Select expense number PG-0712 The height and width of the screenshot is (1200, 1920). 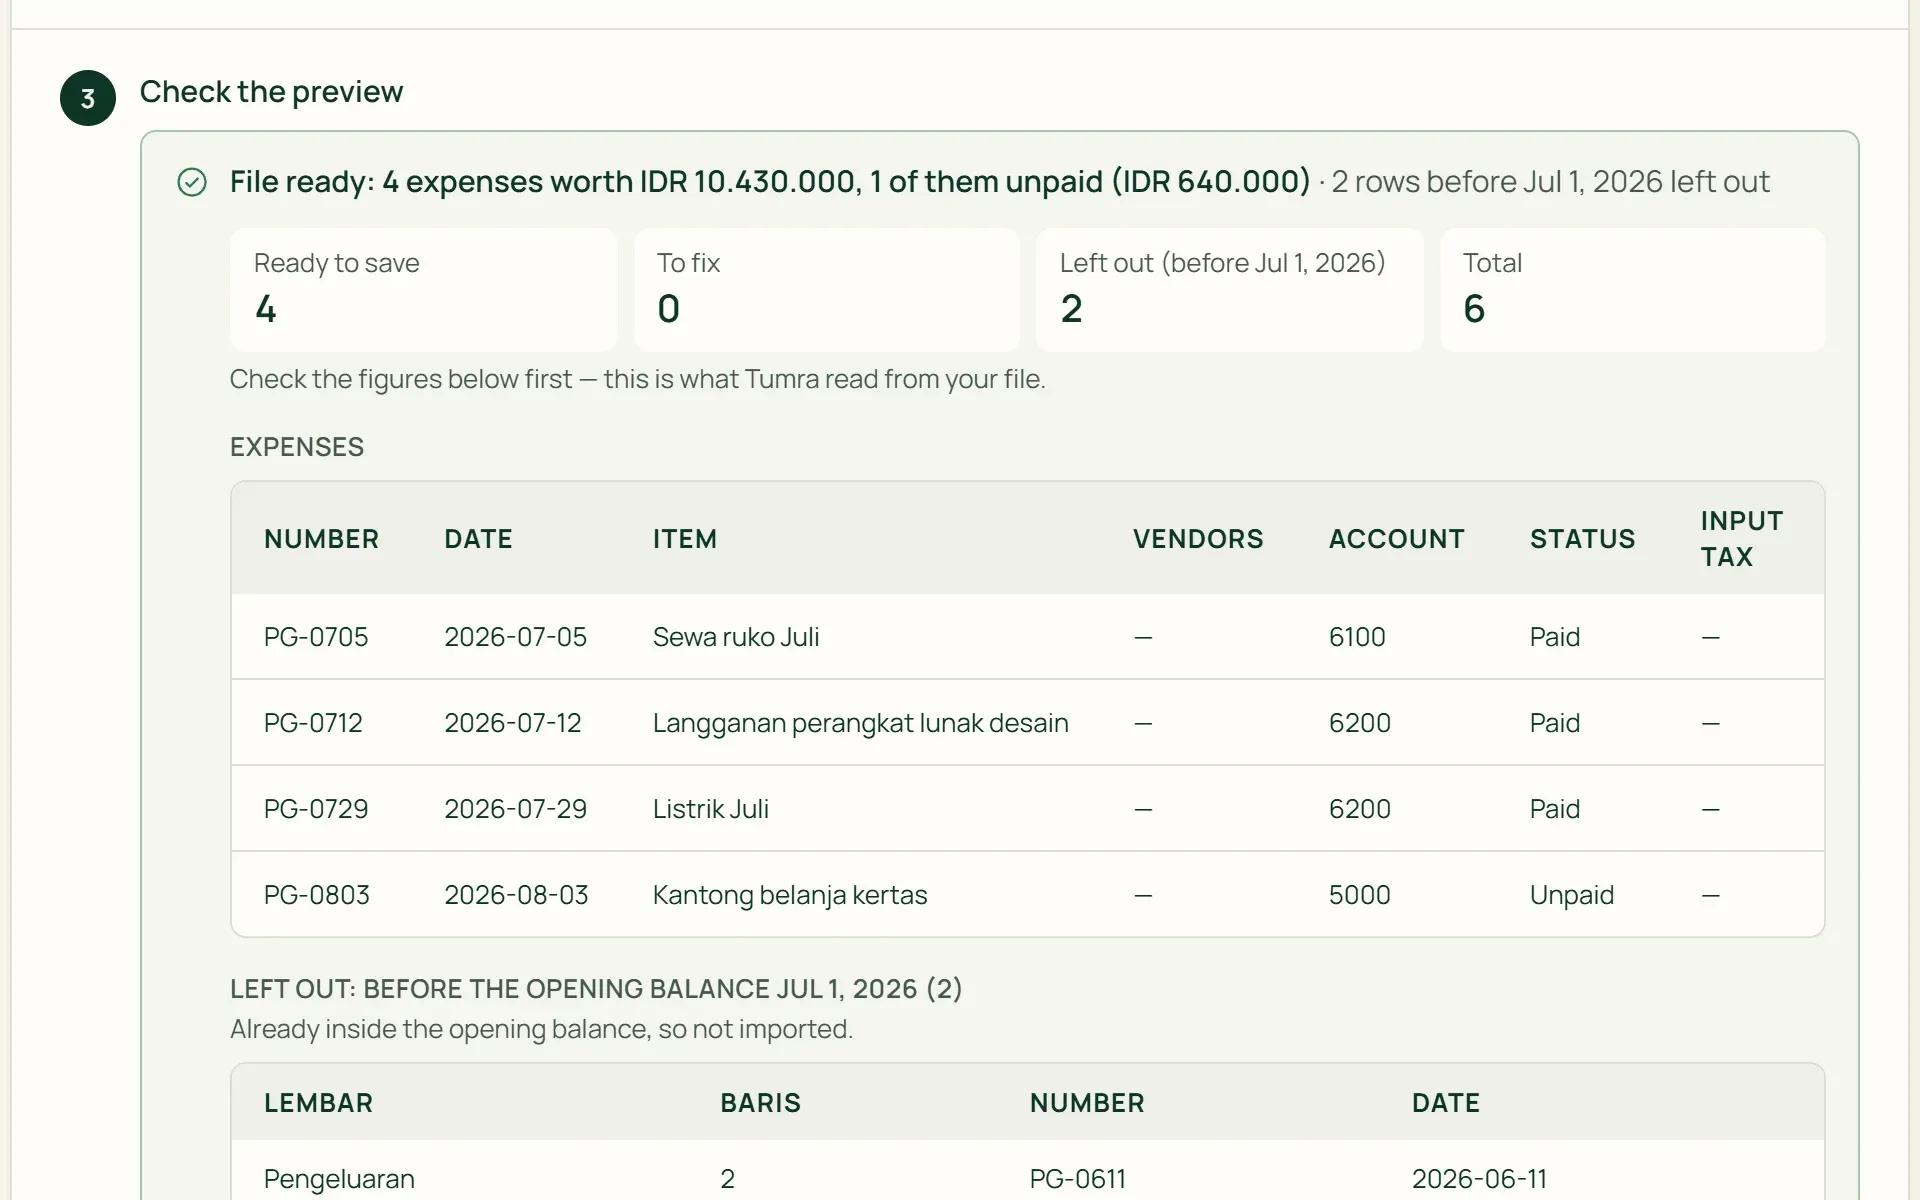pos(313,723)
